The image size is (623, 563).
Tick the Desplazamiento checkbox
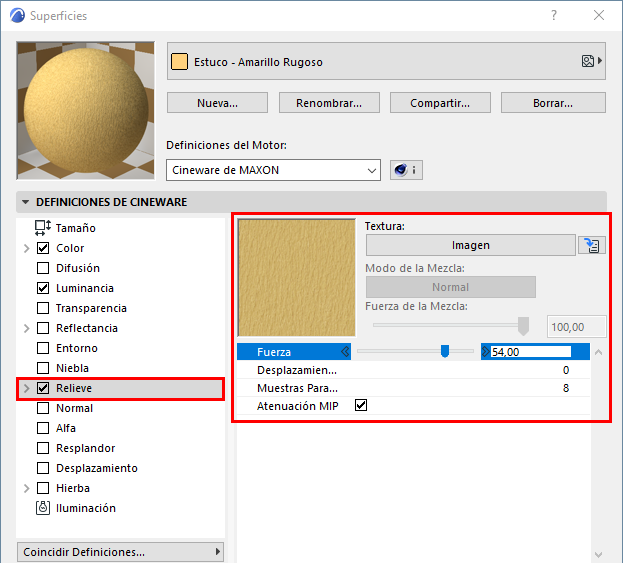click(43, 468)
